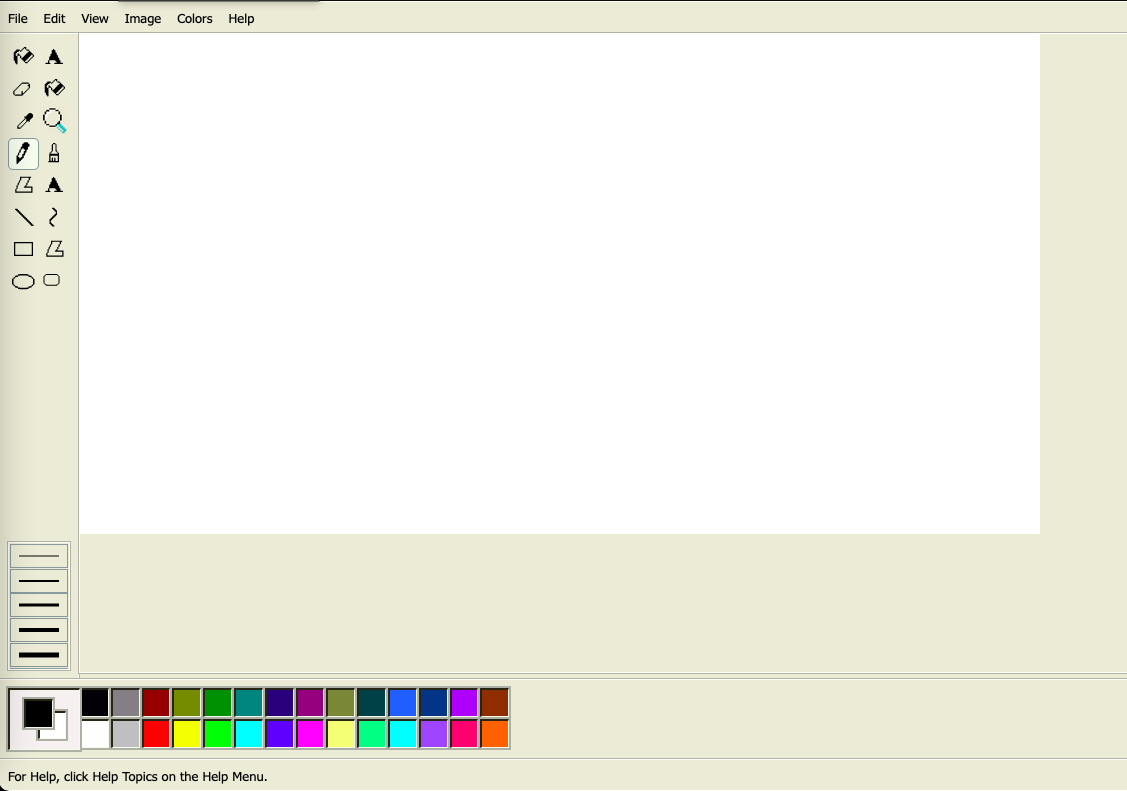Pick the Color Picker eyedropper tool

[22, 120]
